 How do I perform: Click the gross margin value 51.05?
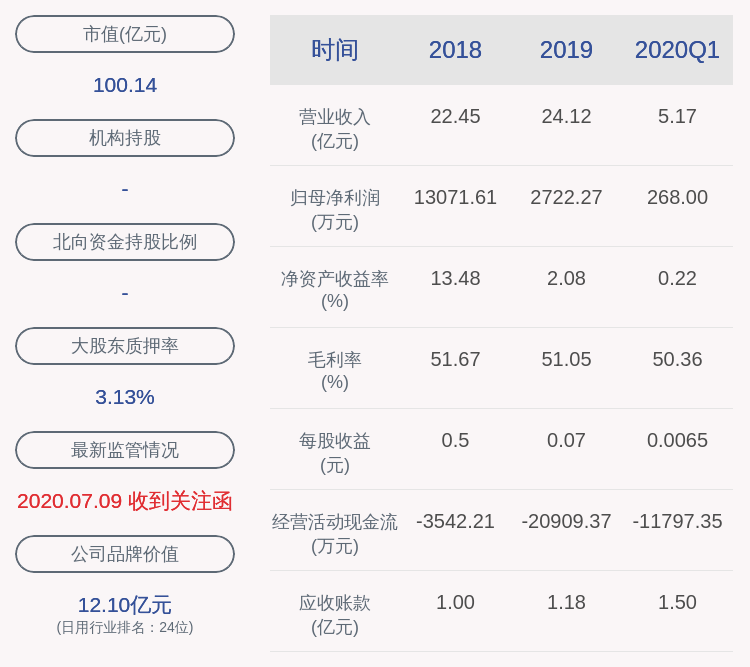click(566, 359)
